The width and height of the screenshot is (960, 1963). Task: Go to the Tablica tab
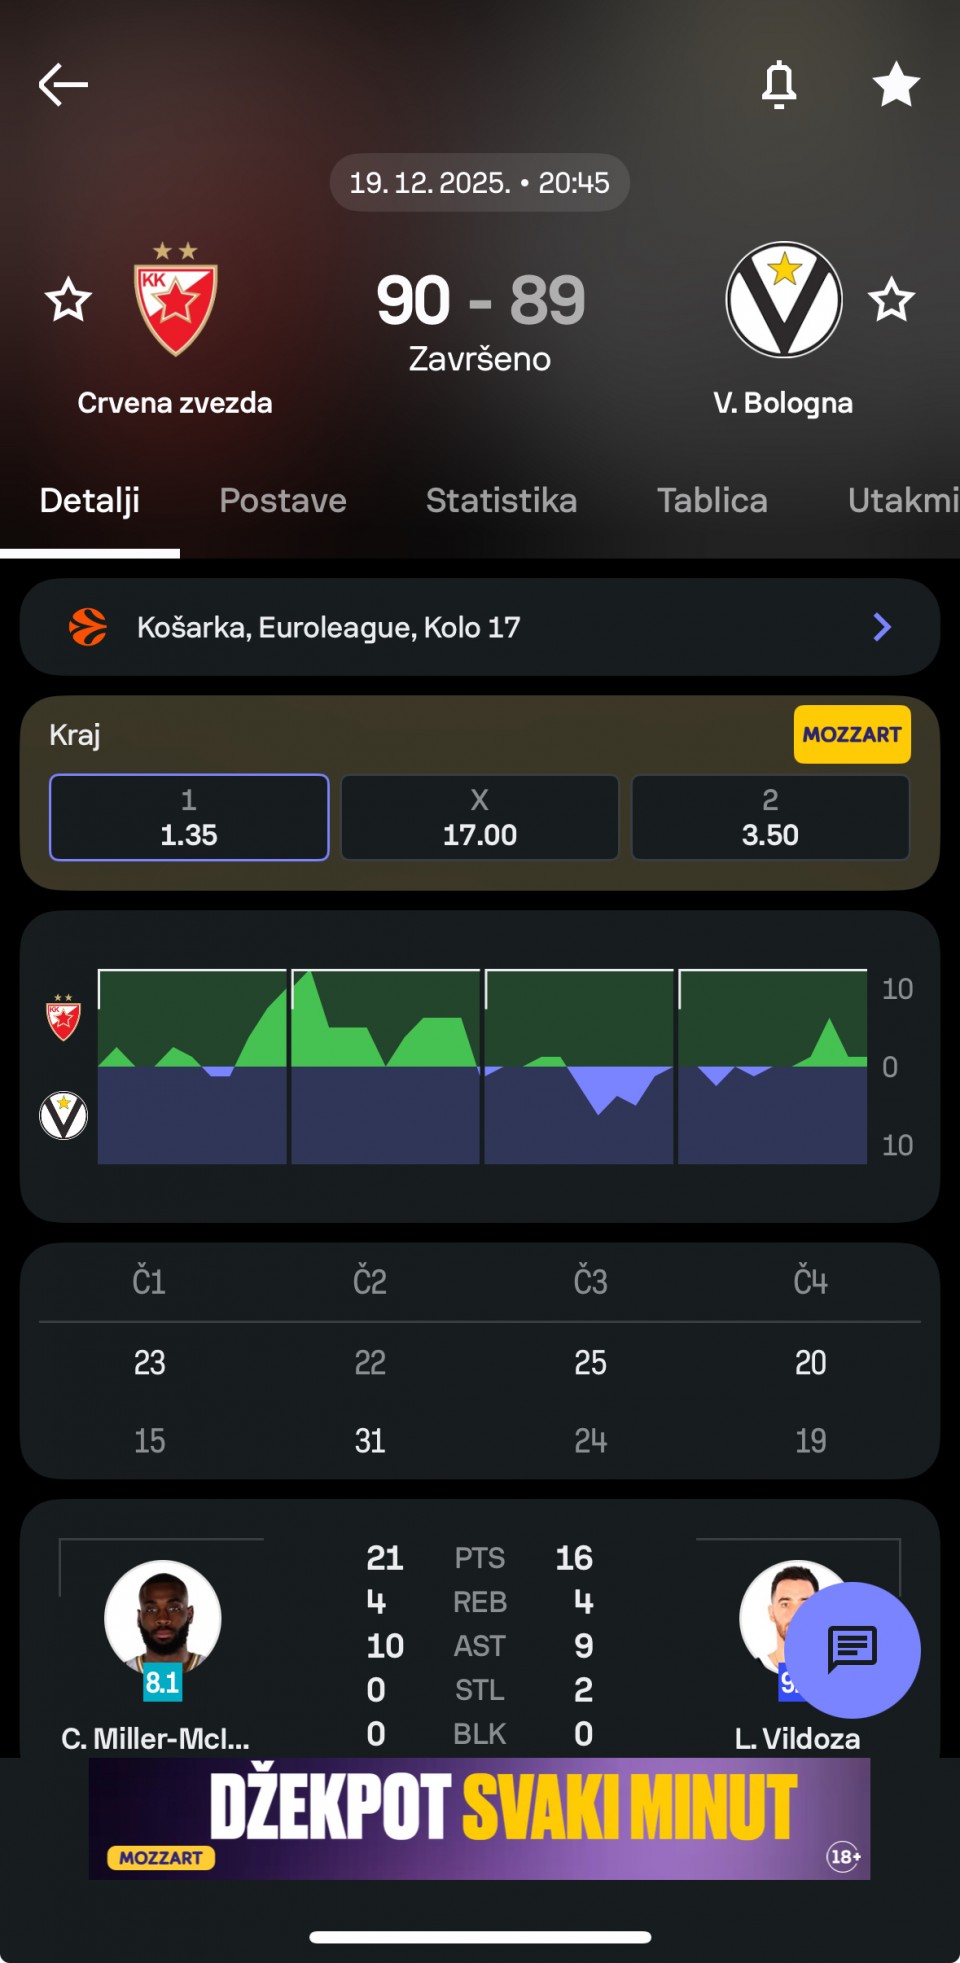(x=712, y=500)
